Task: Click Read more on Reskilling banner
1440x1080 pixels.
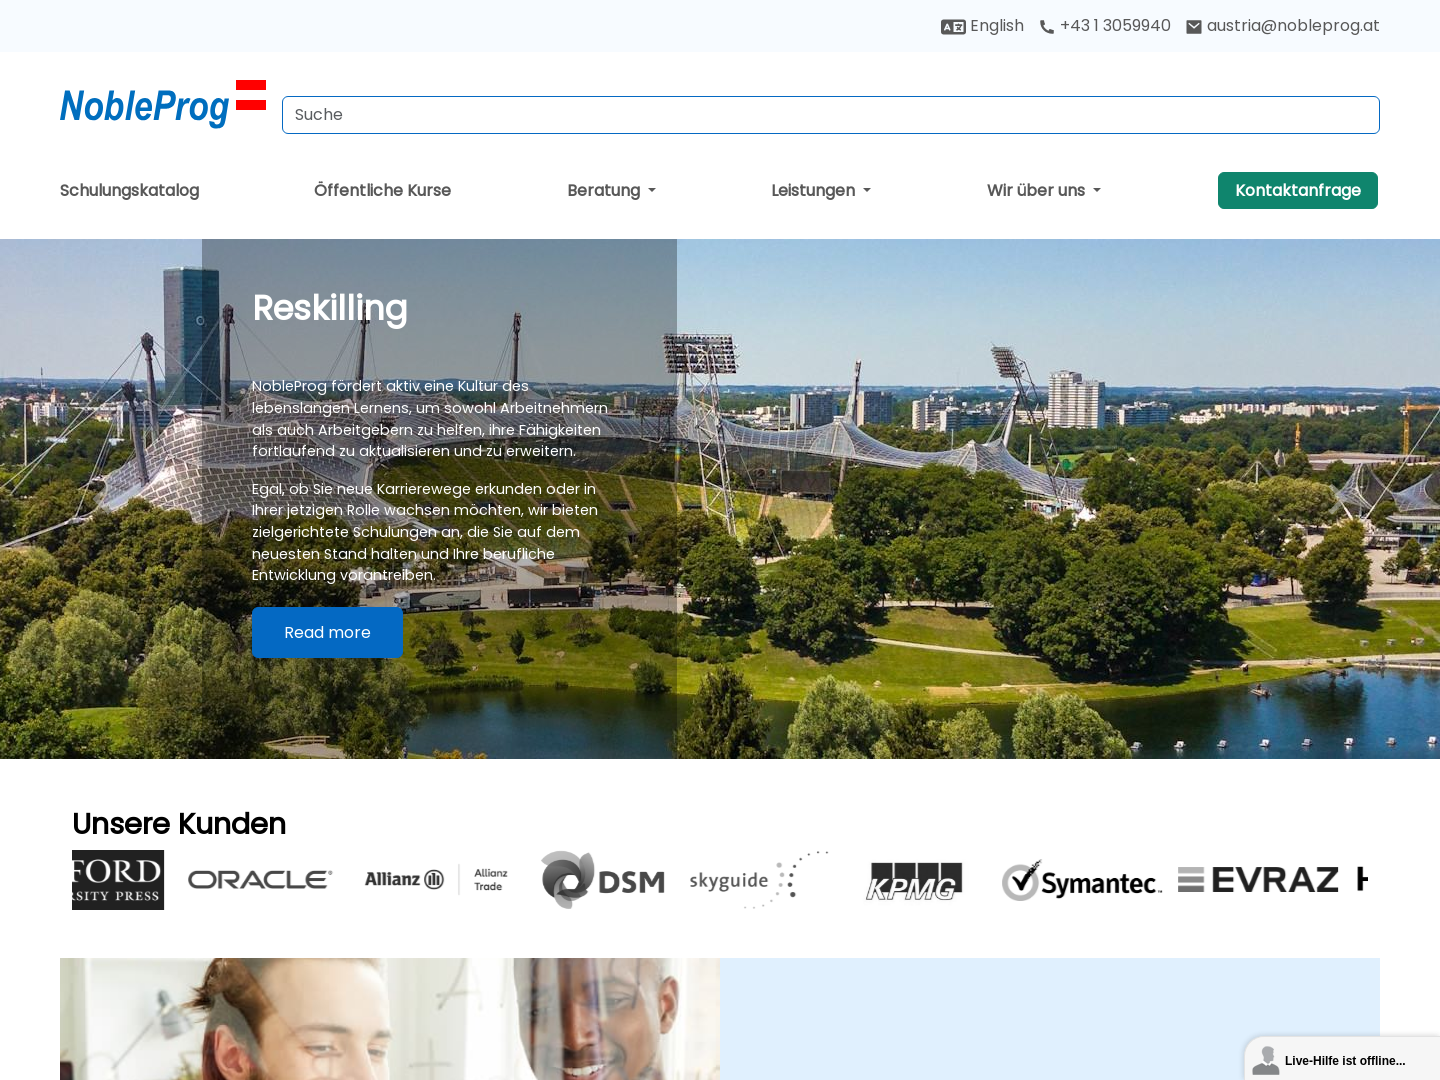Action: click(x=327, y=632)
